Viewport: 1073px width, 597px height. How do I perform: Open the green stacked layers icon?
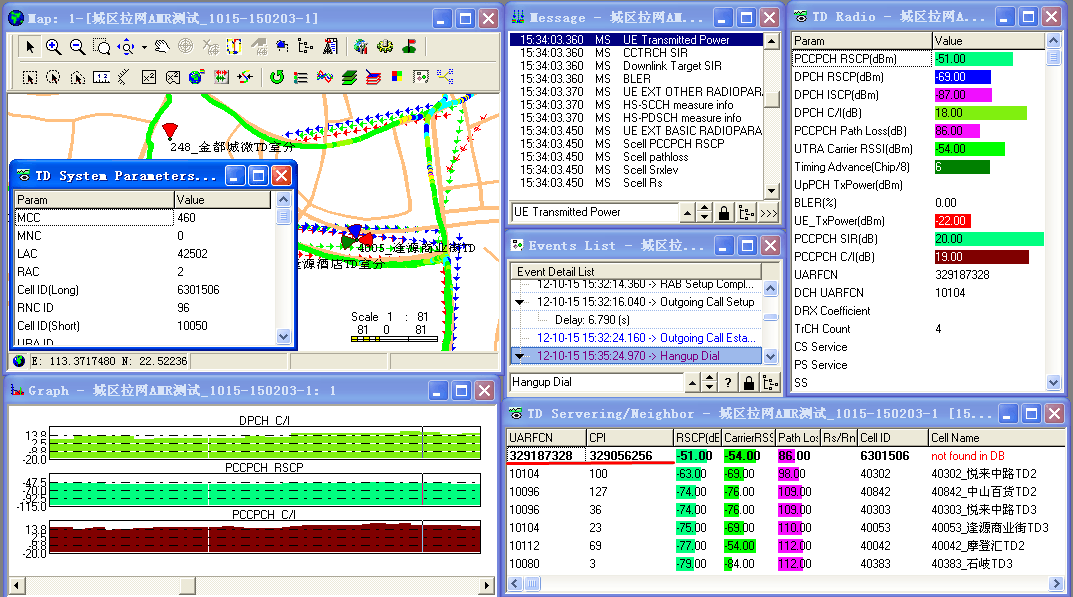(x=349, y=77)
